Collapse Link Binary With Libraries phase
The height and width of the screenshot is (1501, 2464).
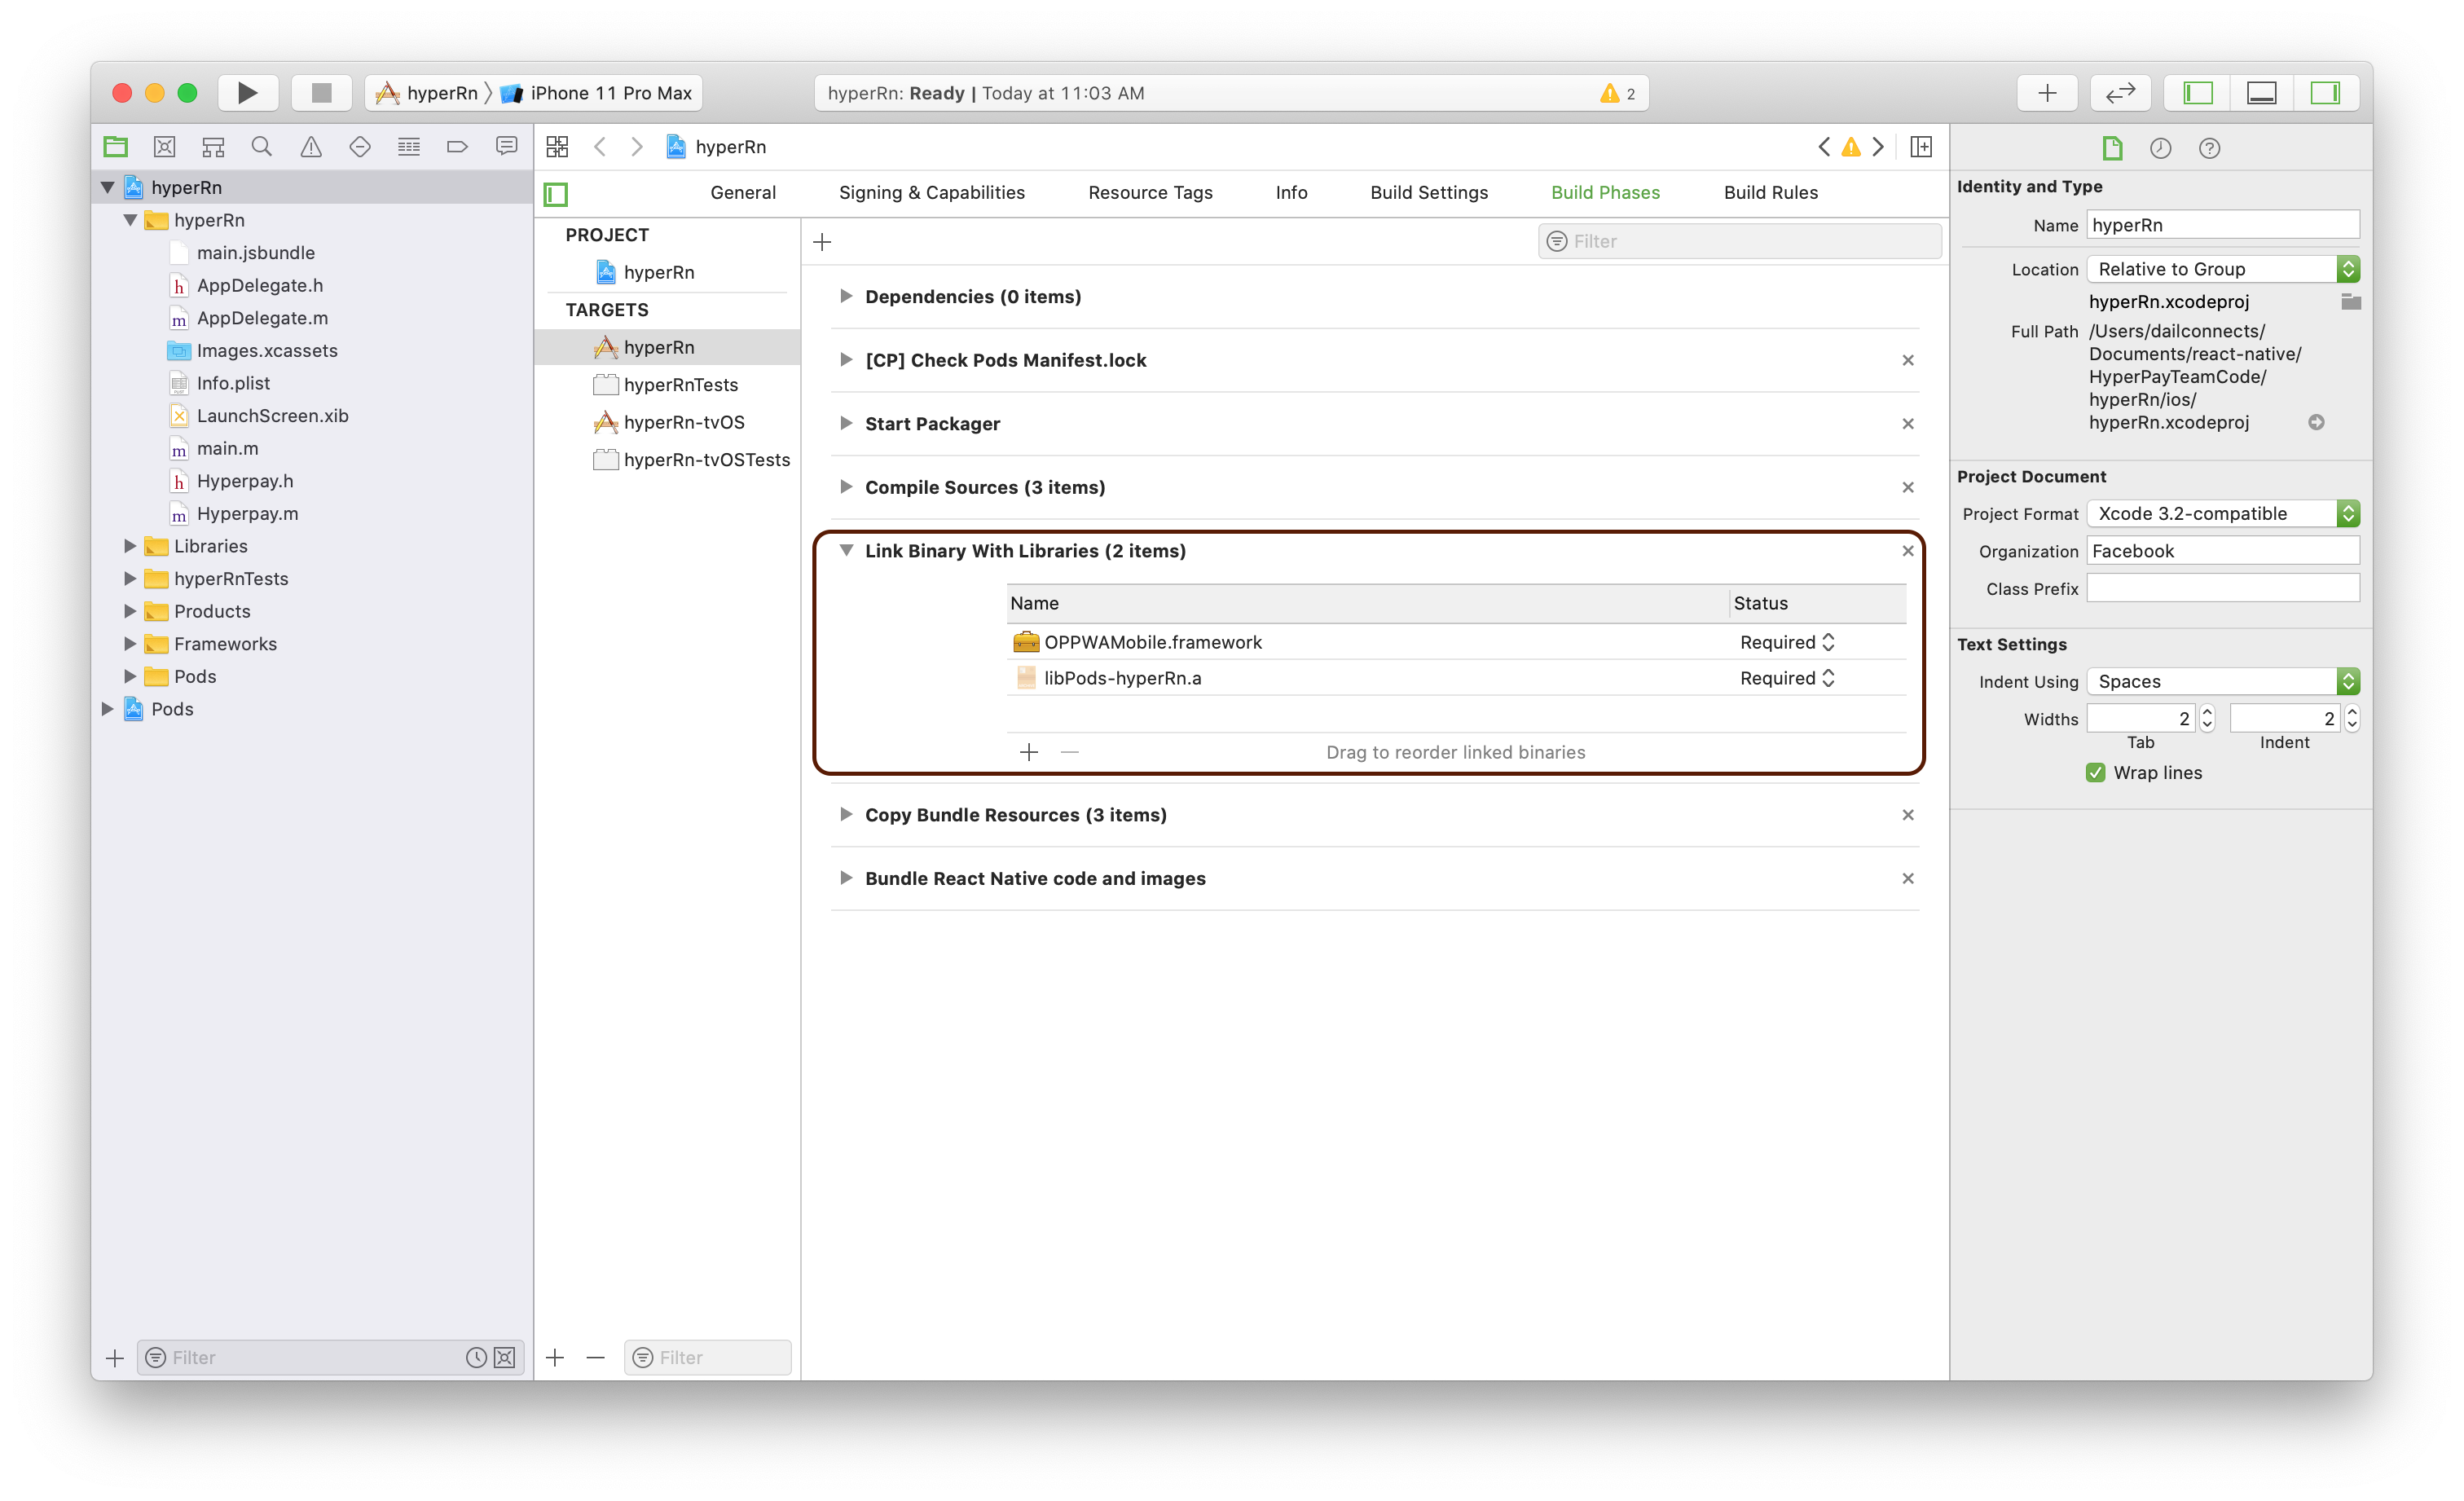click(846, 550)
